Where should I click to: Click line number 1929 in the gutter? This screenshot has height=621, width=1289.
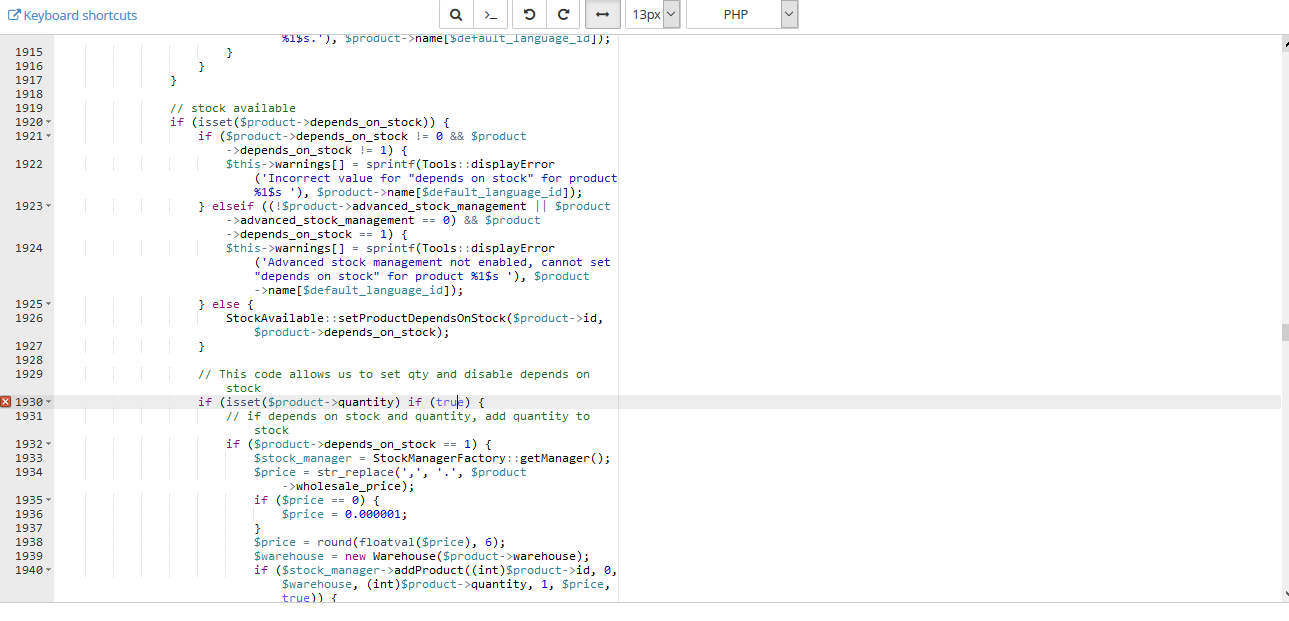coord(29,374)
